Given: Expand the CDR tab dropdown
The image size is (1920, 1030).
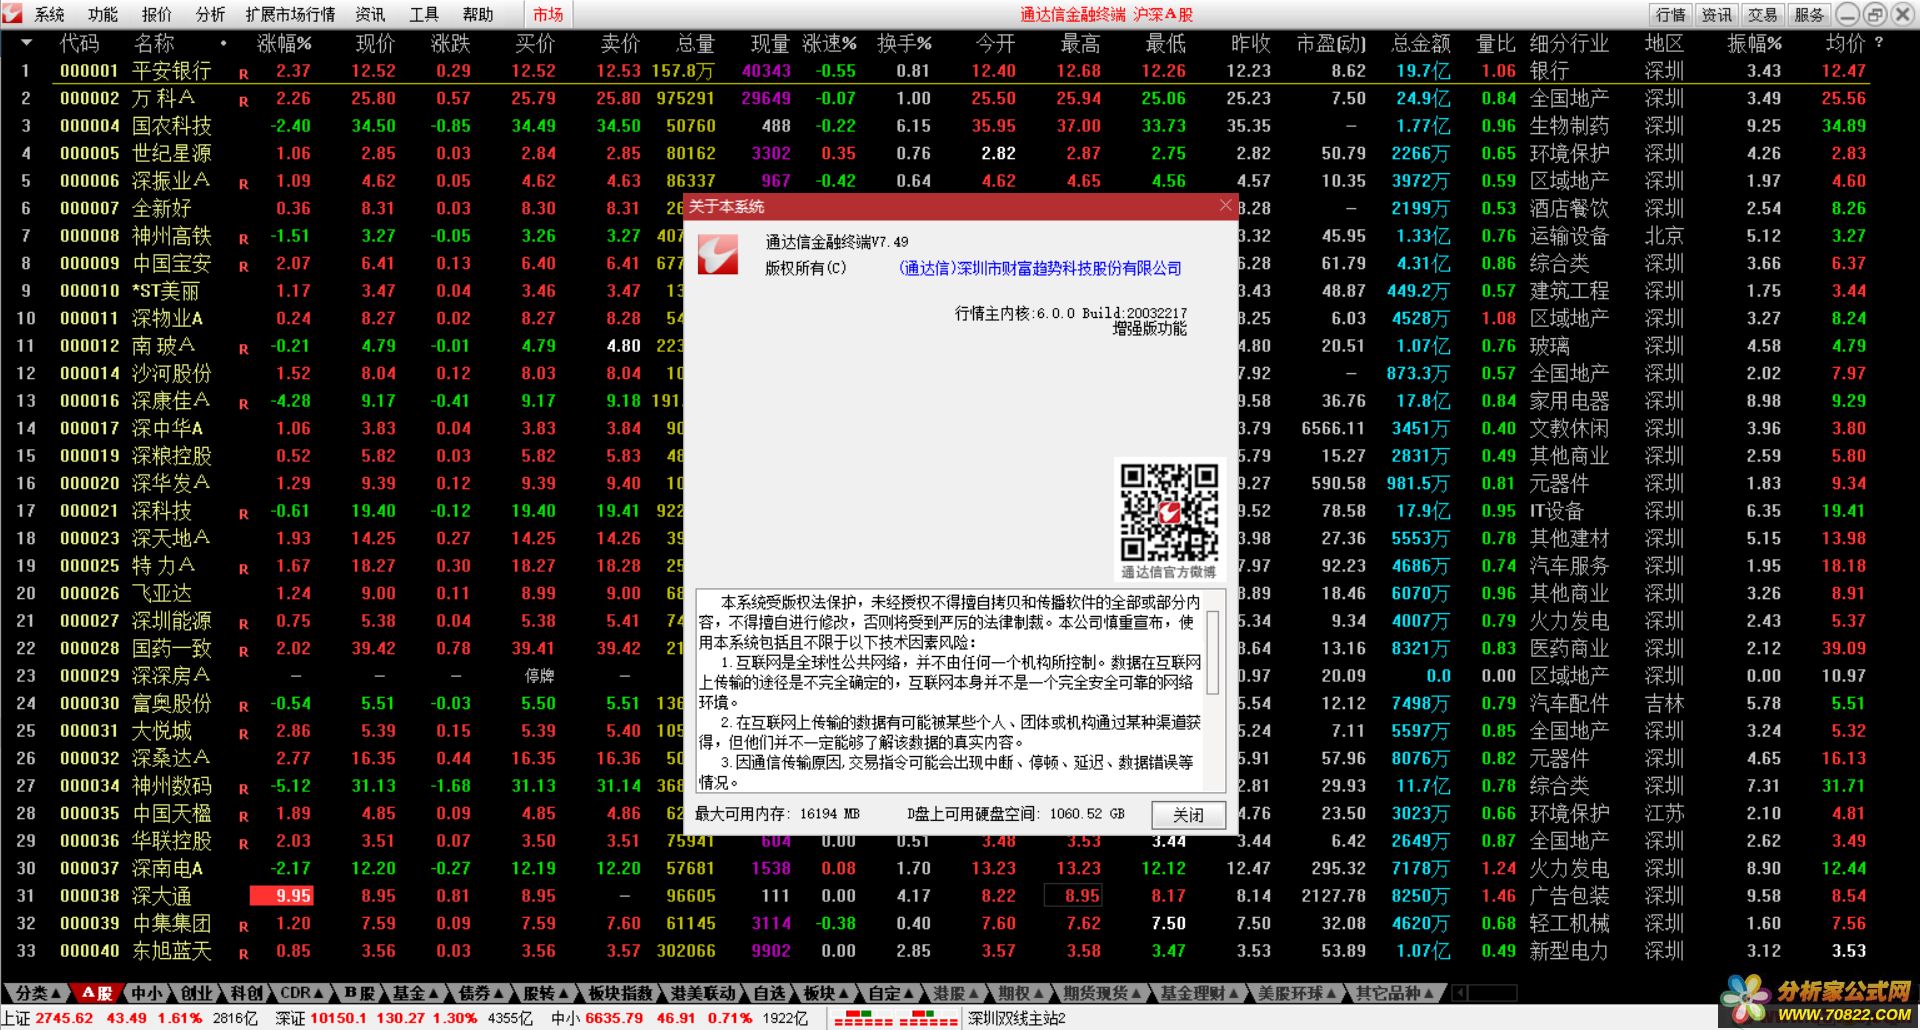Looking at the screenshot, I should click(302, 993).
